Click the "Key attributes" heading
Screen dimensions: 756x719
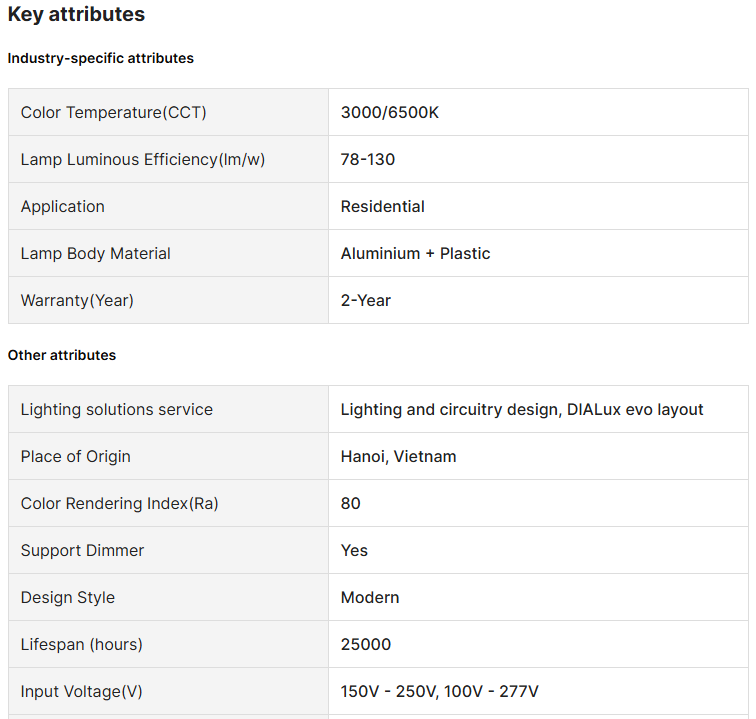[76, 15]
